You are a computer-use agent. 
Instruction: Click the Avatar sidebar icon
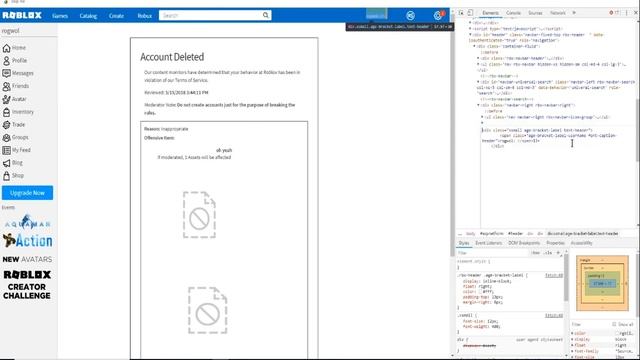tap(6, 99)
